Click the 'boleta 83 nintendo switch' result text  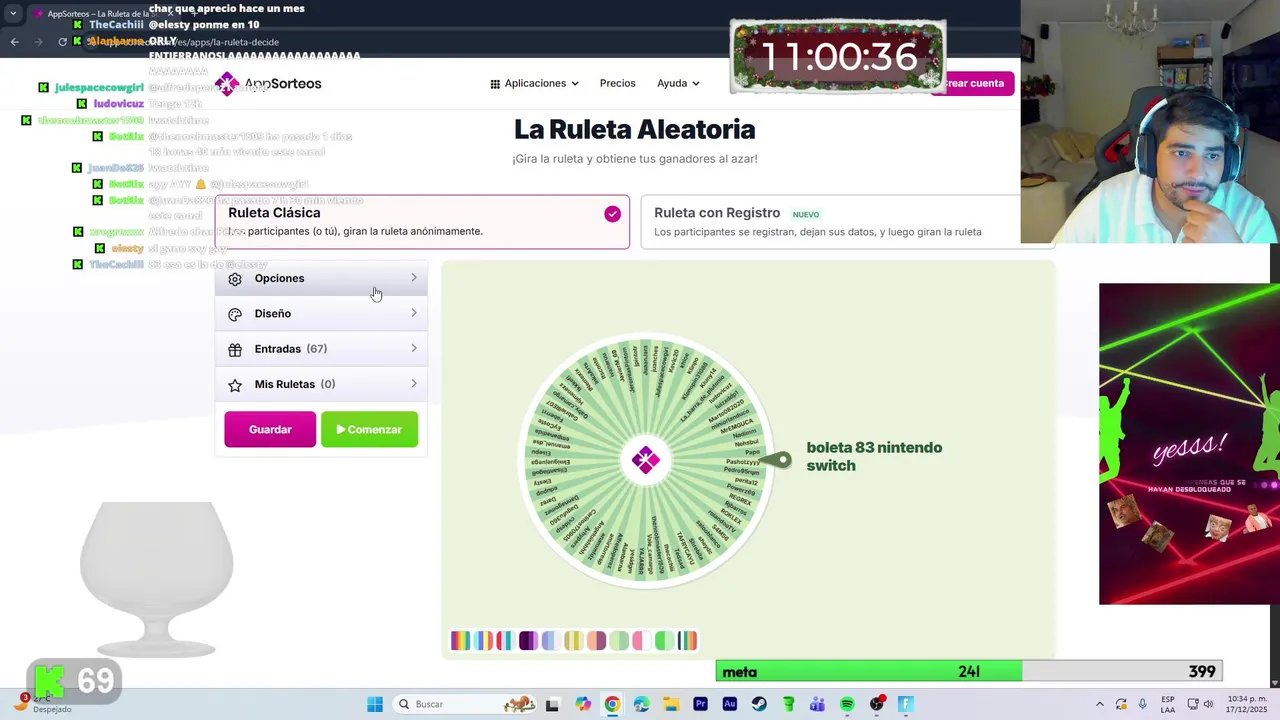(x=874, y=456)
